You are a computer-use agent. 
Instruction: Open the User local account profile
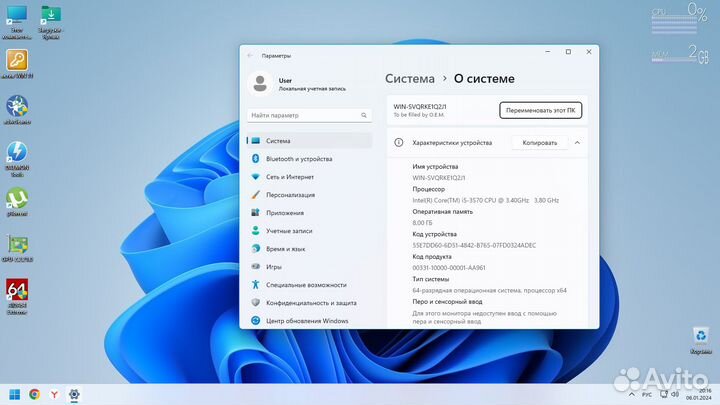click(x=298, y=84)
